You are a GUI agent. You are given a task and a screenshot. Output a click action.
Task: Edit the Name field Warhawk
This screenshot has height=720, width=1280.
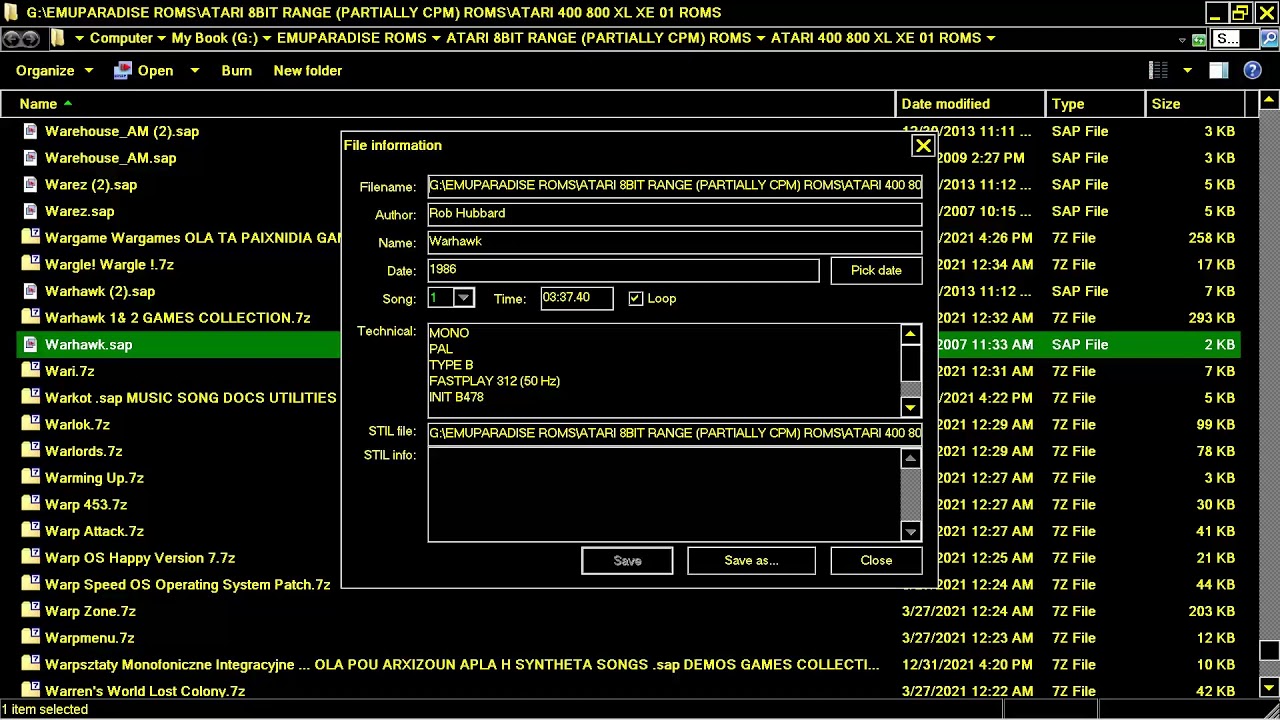675,242
